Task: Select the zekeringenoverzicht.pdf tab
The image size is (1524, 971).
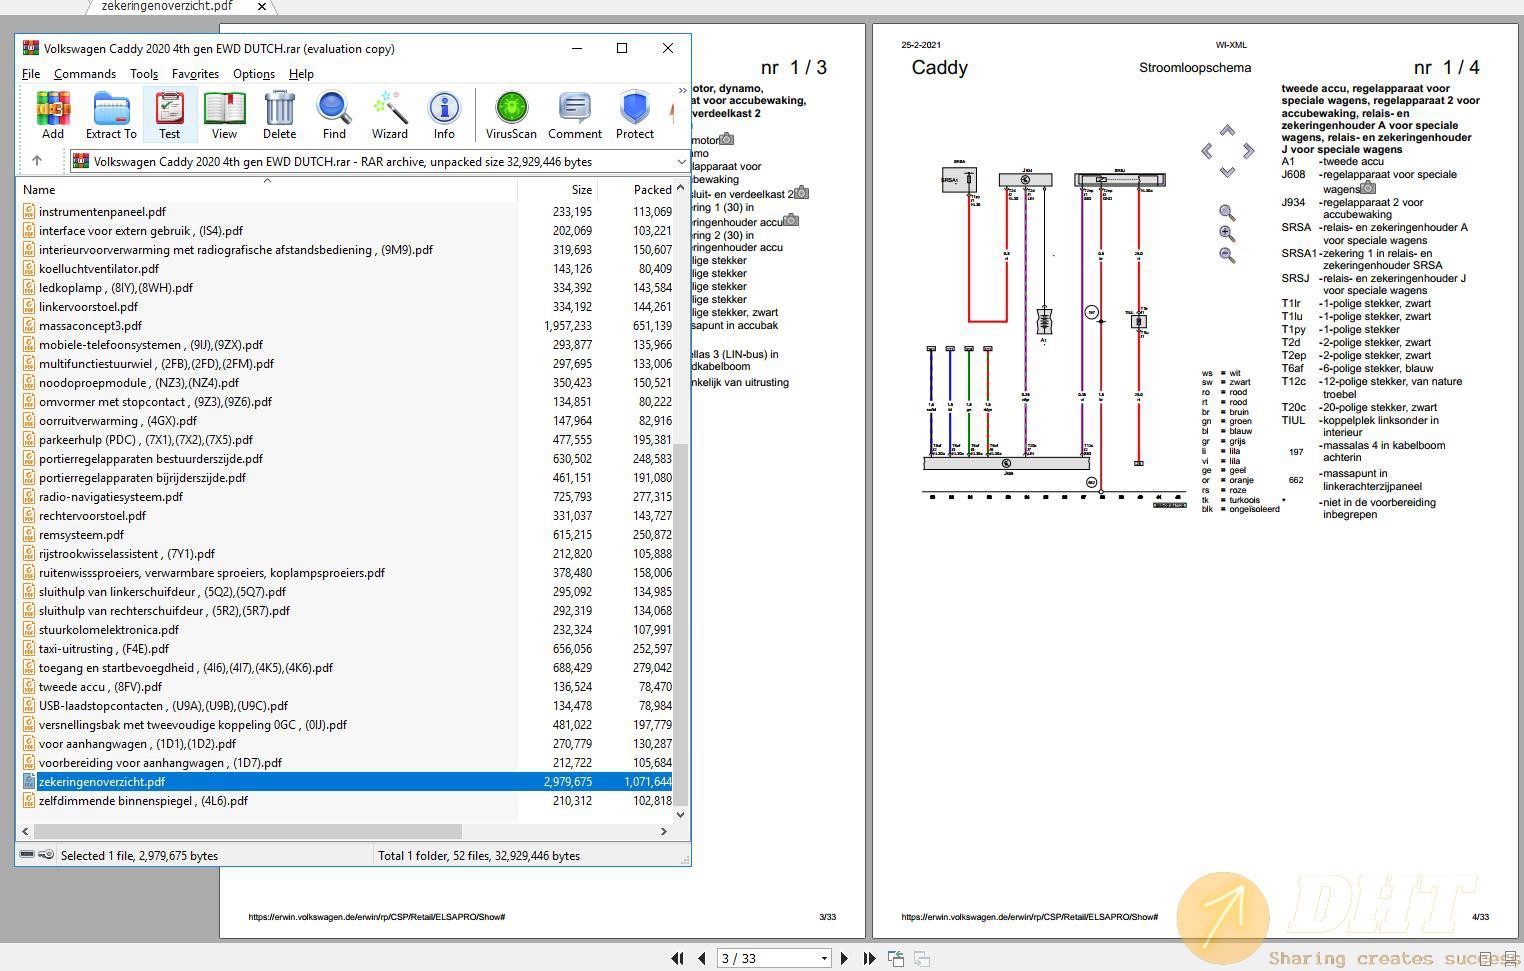Action: pyautogui.click(x=167, y=6)
